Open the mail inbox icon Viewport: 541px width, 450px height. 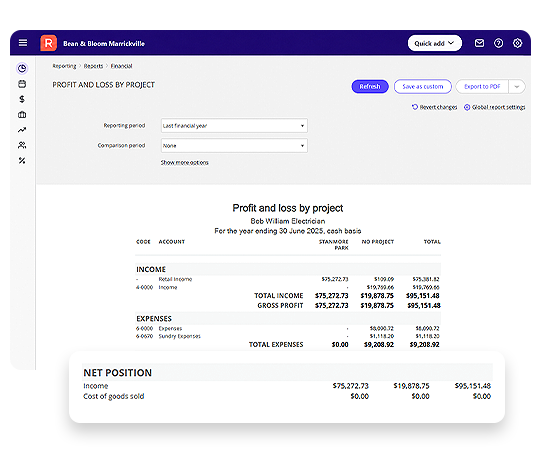479,43
